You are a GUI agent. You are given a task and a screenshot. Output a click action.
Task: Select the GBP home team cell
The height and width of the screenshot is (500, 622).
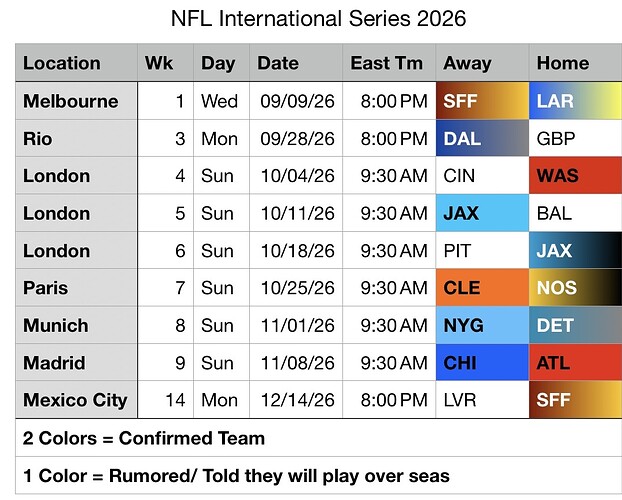click(575, 139)
